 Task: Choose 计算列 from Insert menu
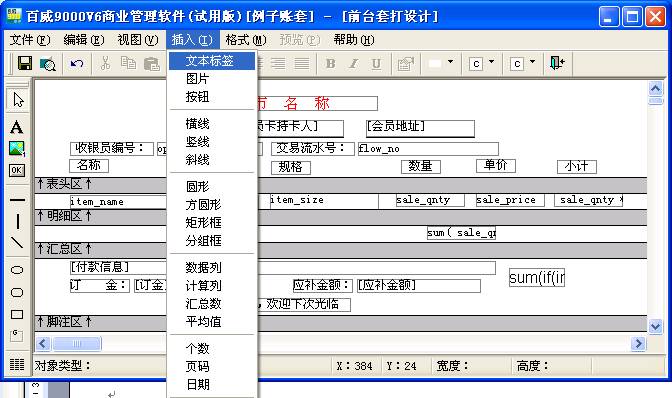tap(212, 286)
